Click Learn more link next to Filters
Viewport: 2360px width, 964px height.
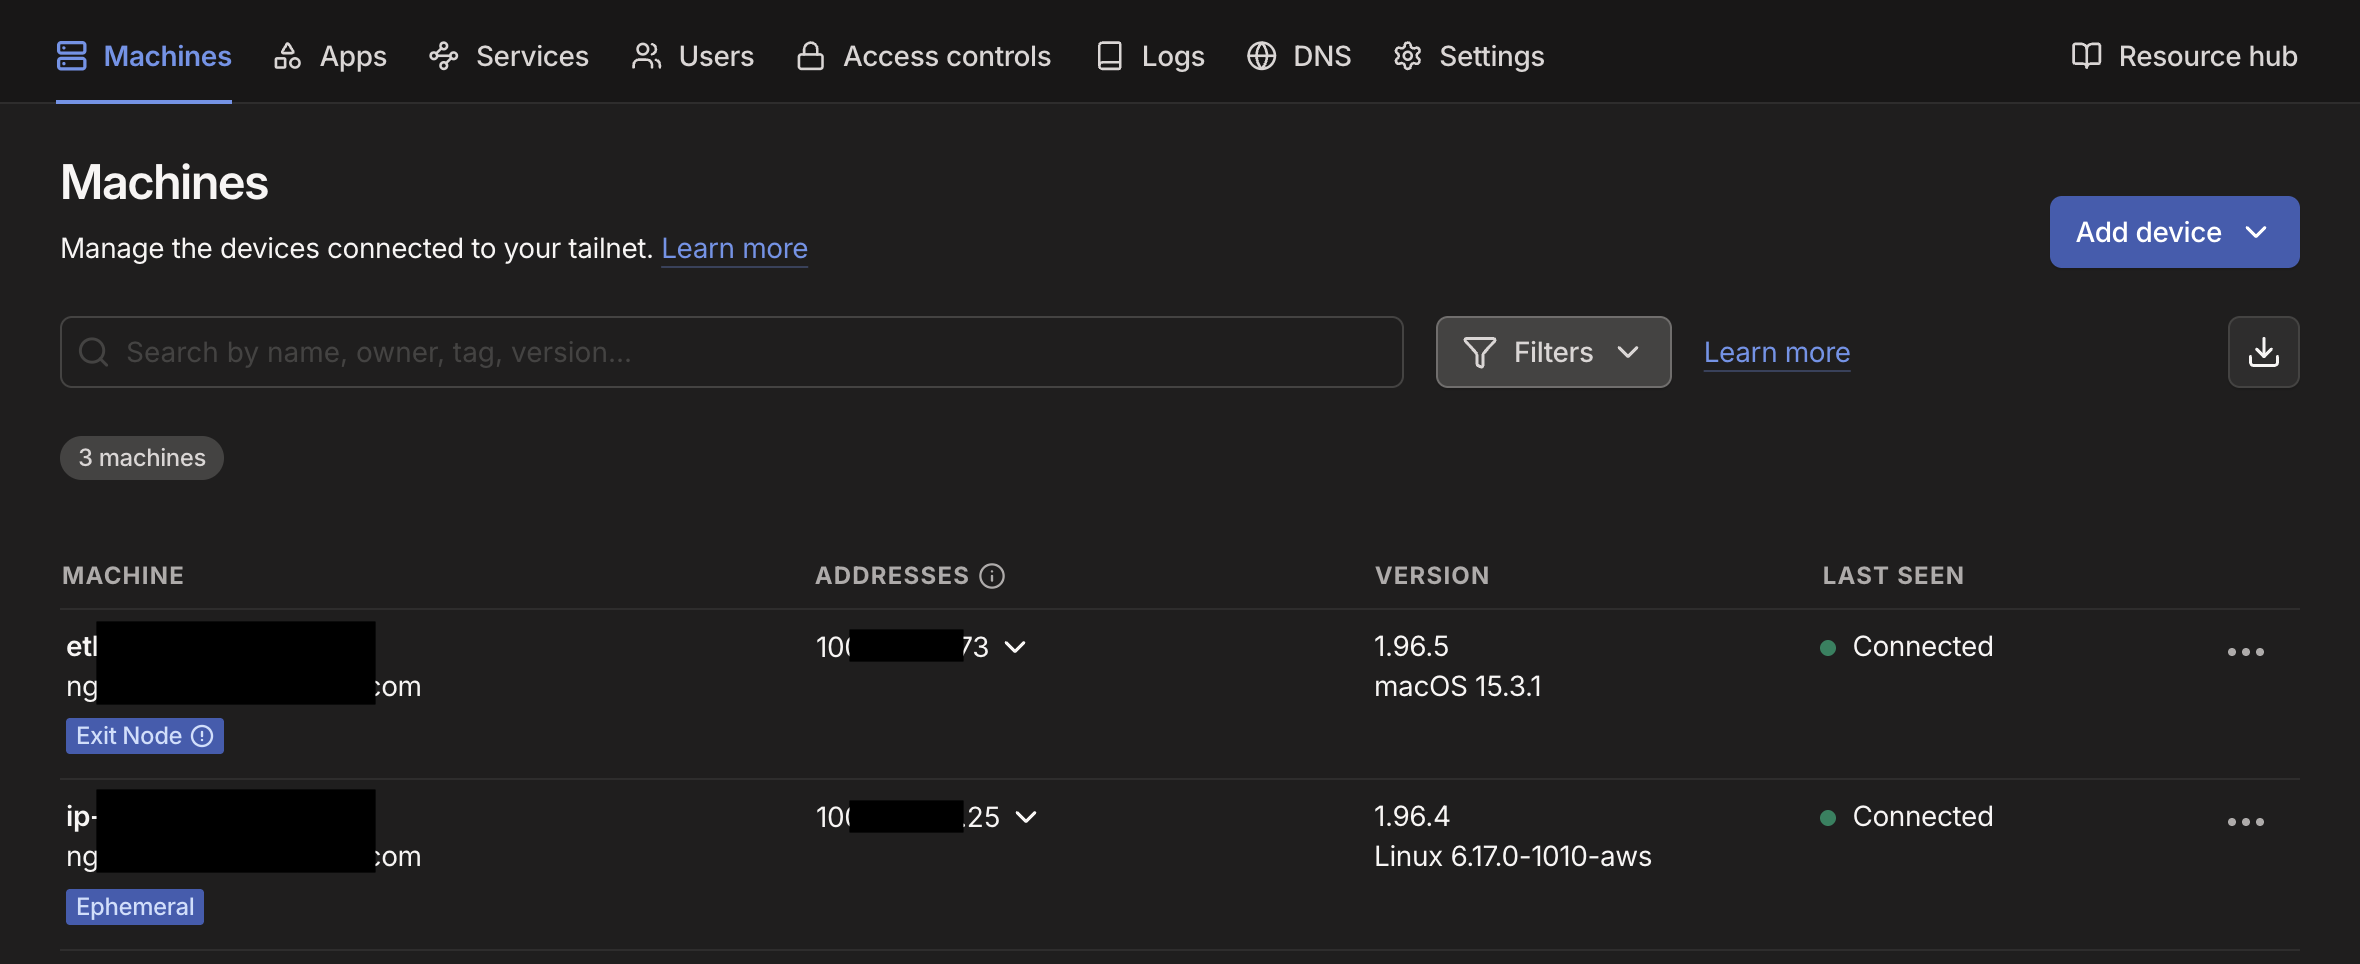[1776, 352]
